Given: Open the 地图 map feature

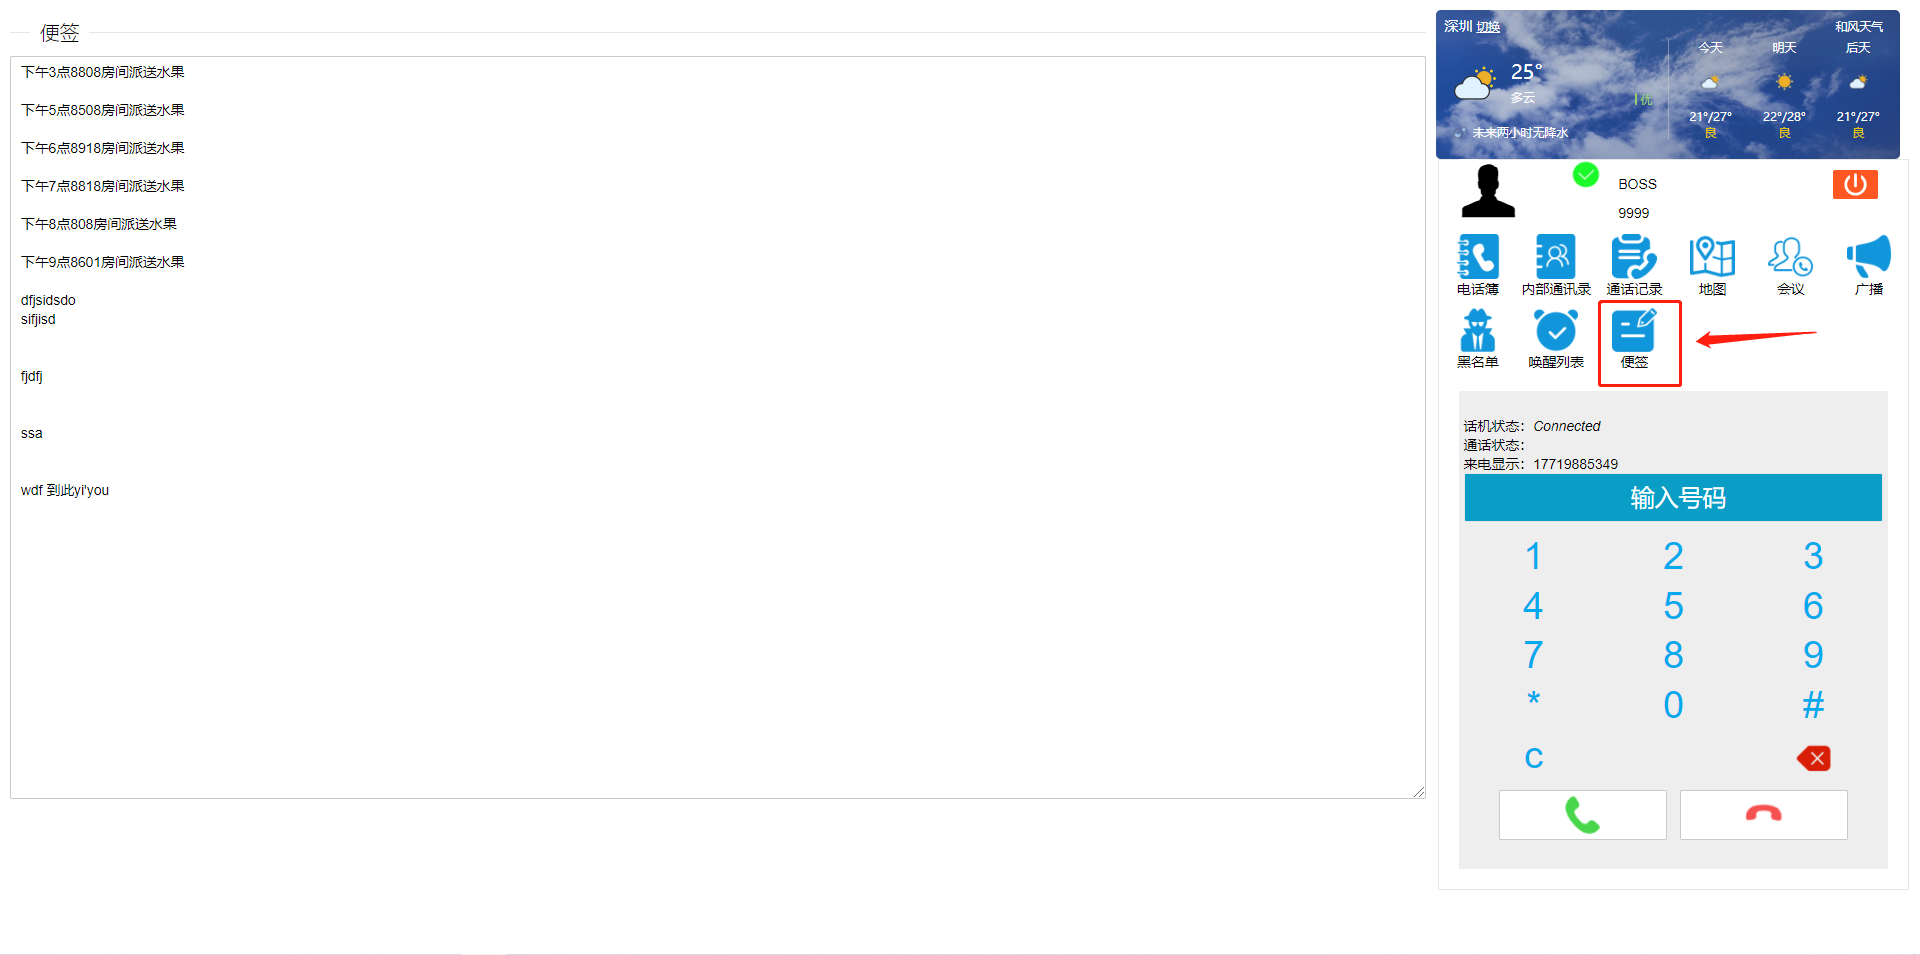Looking at the screenshot, I should (1712, 265).
